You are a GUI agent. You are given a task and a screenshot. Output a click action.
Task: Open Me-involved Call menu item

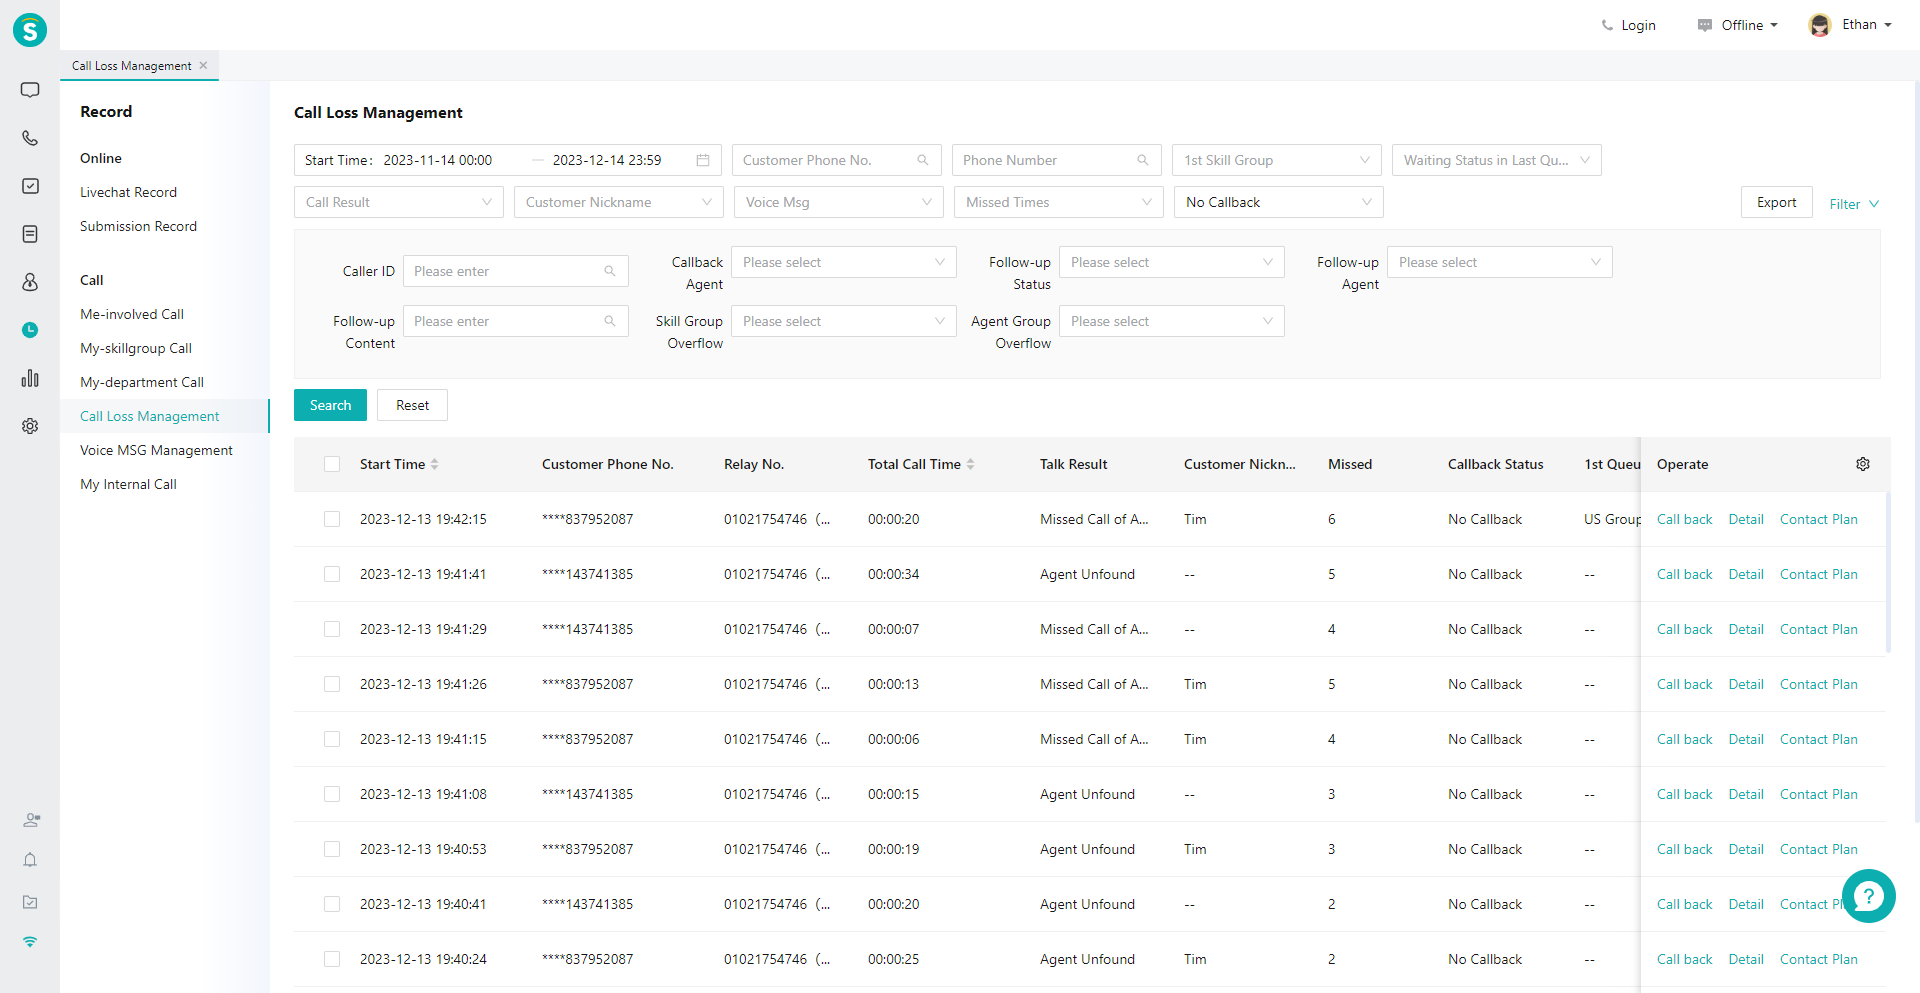[132, 314]
